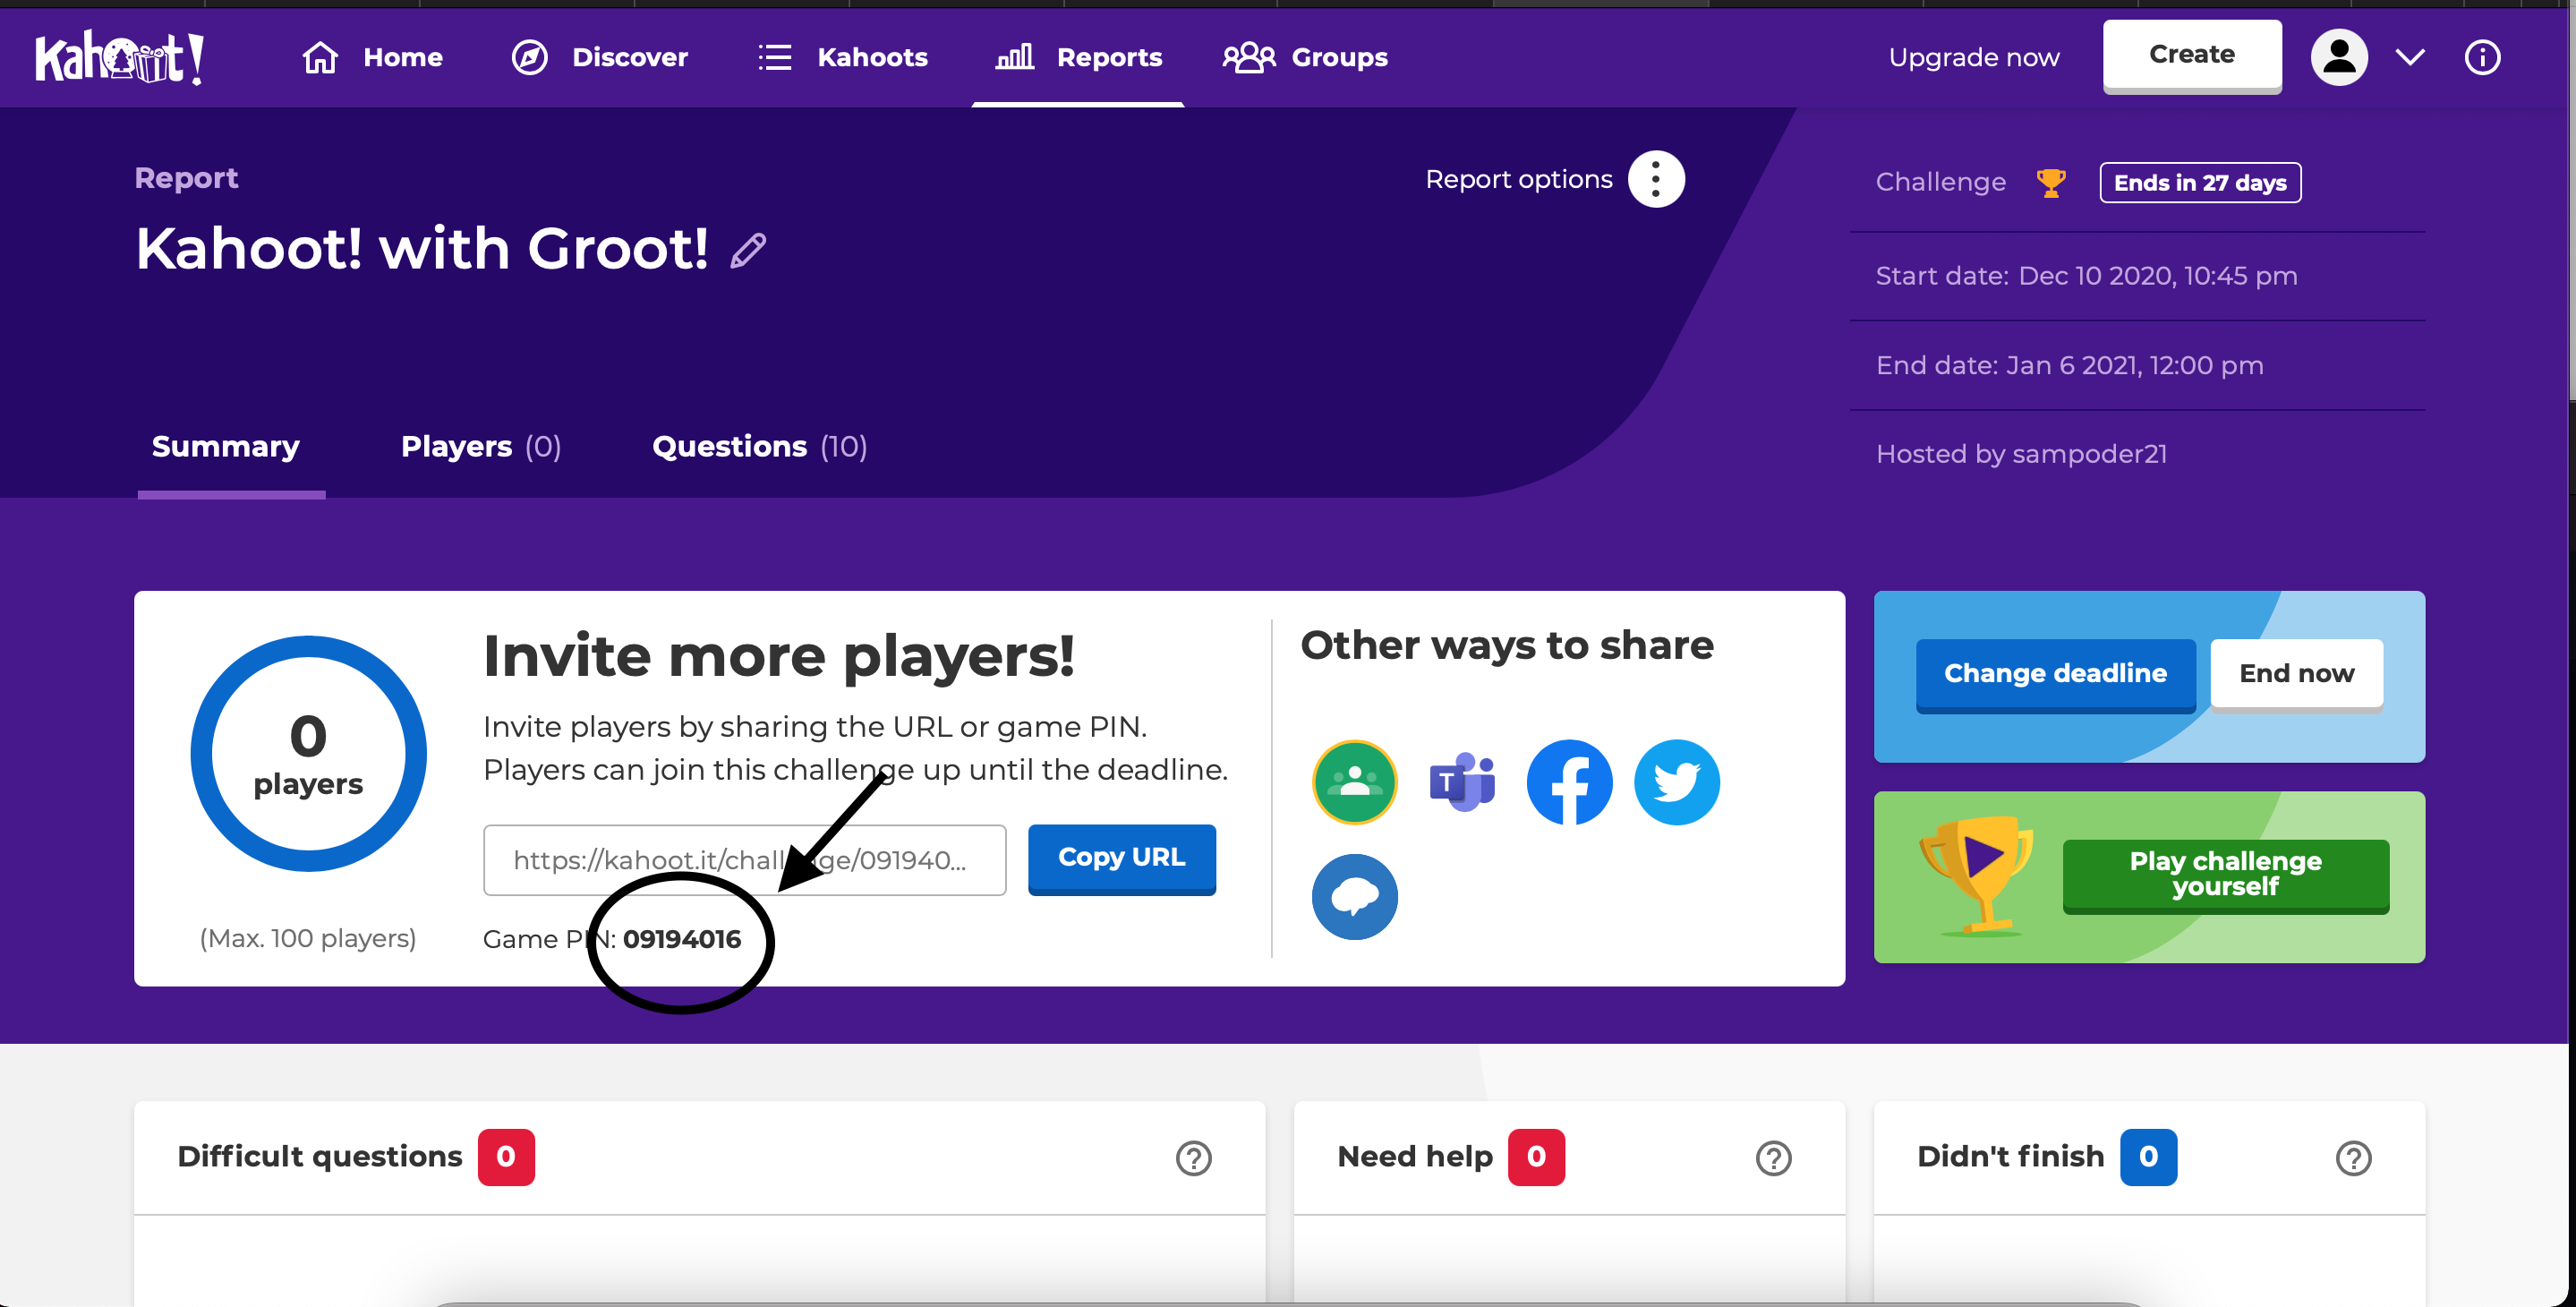Click the '(Max. 100 players)' text
This screenshot has width=2576, height=1307.
click(x=308, y=938)
